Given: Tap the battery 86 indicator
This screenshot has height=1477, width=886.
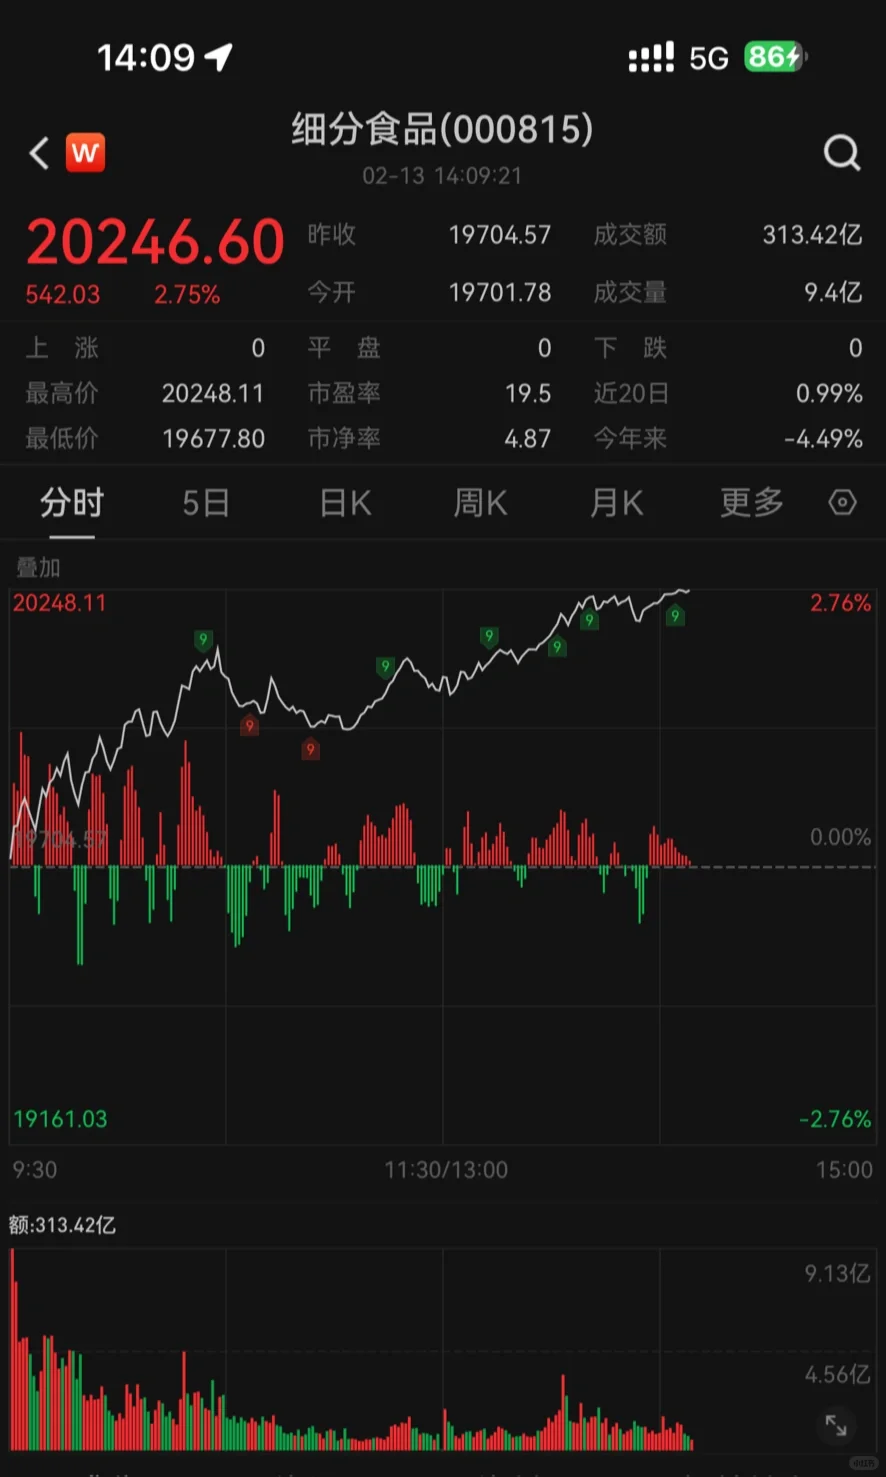Looking at the screenshot, I should pos(775,57).
